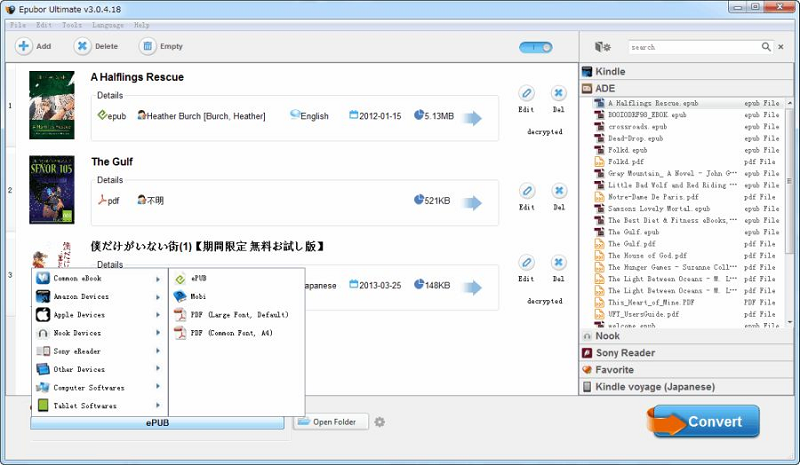Click the blue arrow for the 148KB book

472,287
